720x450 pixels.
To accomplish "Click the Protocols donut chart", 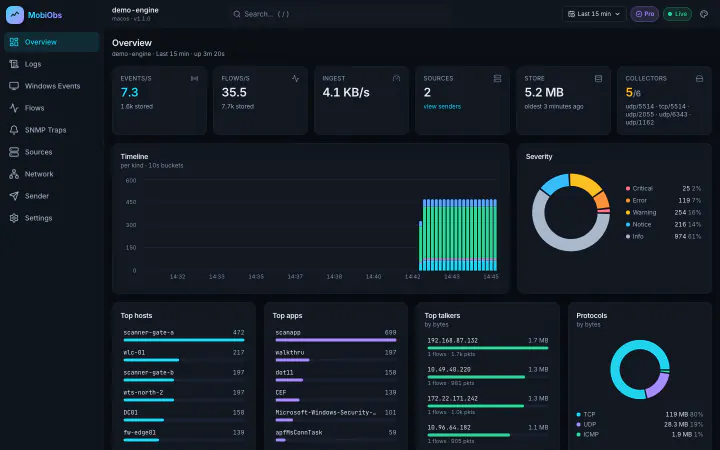I will 640,370.
